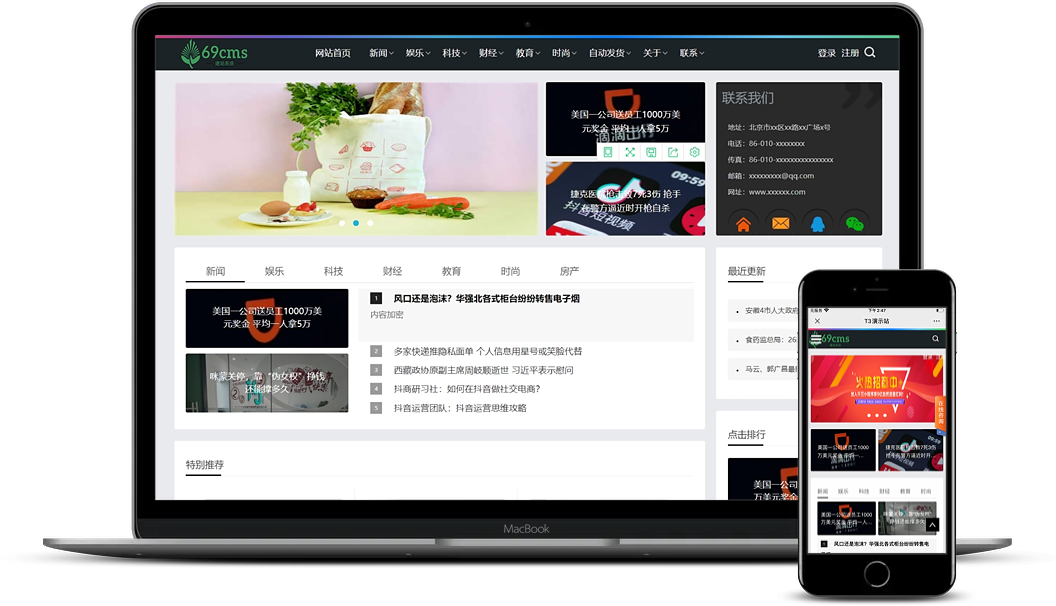The width and height of the screenshot is (1056, 606).
Task: Open the search magnifier icon in the laptop header
Action: (869, 53)
